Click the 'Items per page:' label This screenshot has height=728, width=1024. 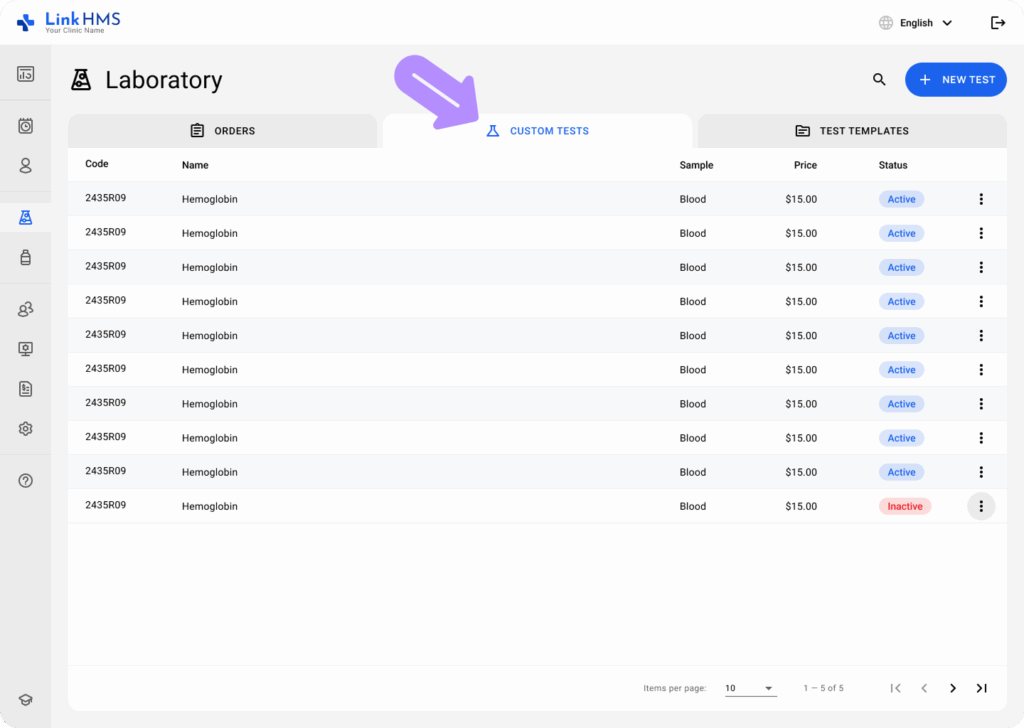(x=675, y=688)
